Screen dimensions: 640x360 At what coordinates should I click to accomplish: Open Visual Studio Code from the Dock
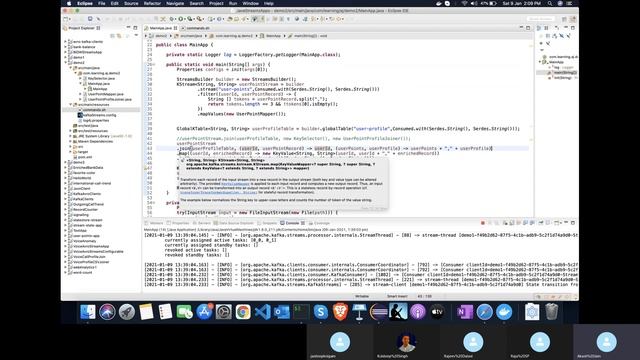click(x=262, y=312)
